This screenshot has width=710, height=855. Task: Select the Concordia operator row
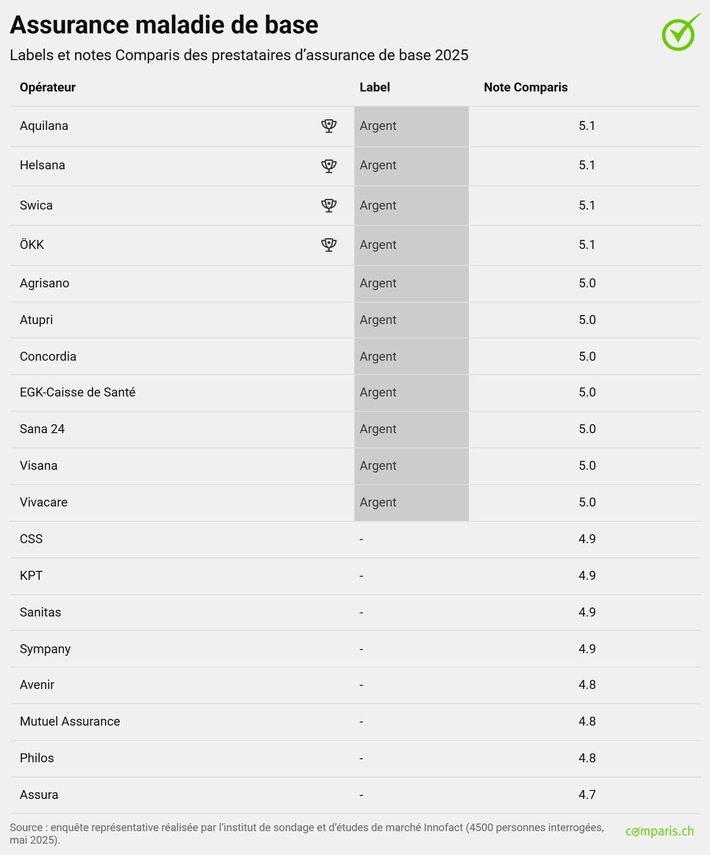[x=48, y=356]
